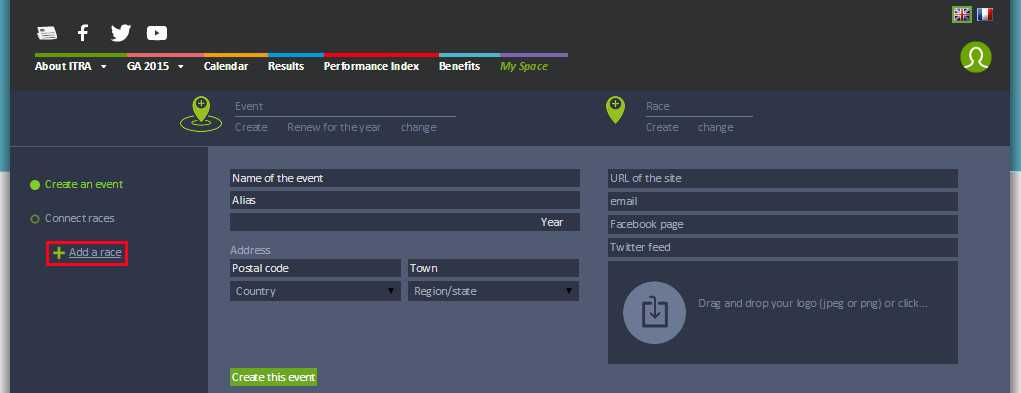Viewport: 1021px width, 393px height.
Task: Switch language with the French flag
Action: click(x=985, y=14)
